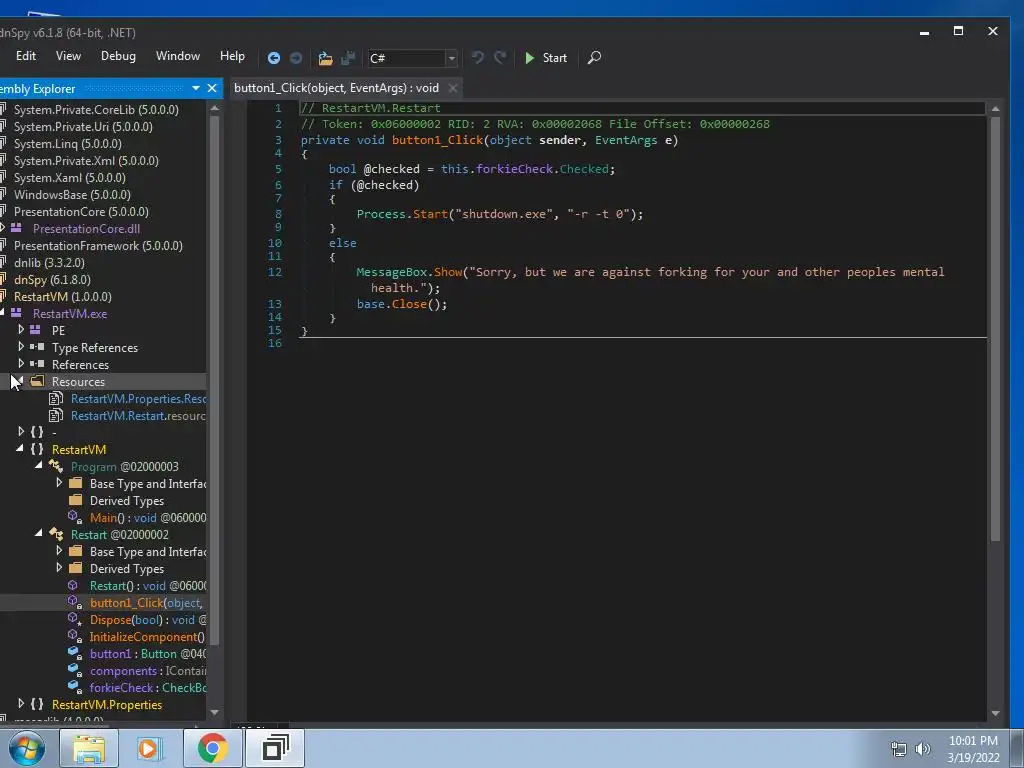Click the navigate forward arrow icon
This screenshot has width=1024, height=768.
(296, 58)
